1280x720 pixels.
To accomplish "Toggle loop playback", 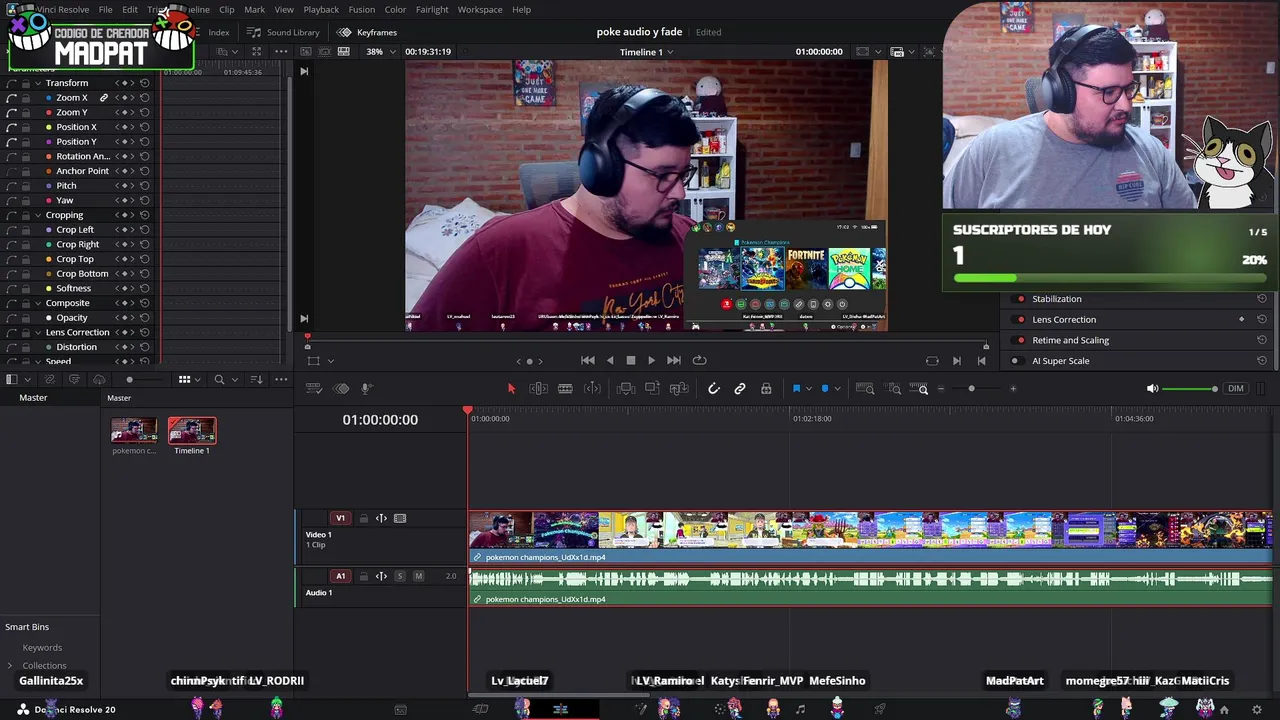I will [x=699, y=360].
